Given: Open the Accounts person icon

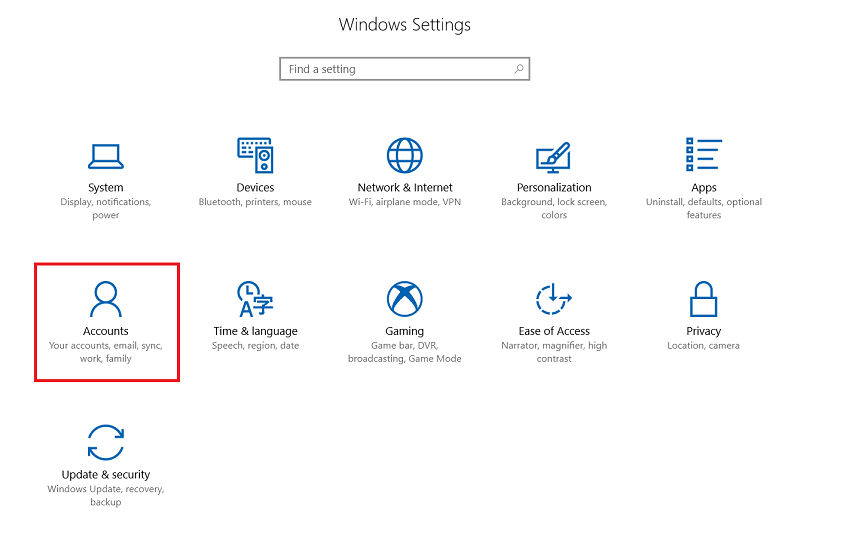Looking at the screenshot, I should point(106,299).
